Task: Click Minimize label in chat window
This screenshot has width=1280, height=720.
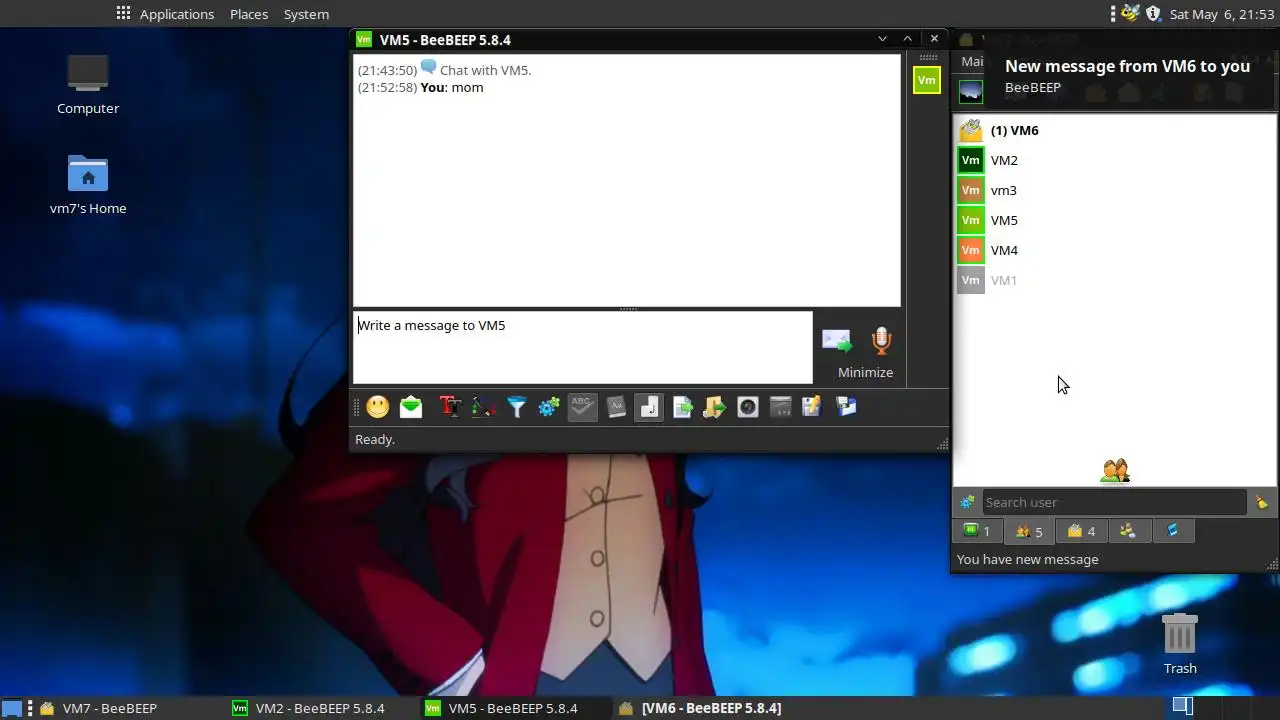Action: [x=865, y=372]
